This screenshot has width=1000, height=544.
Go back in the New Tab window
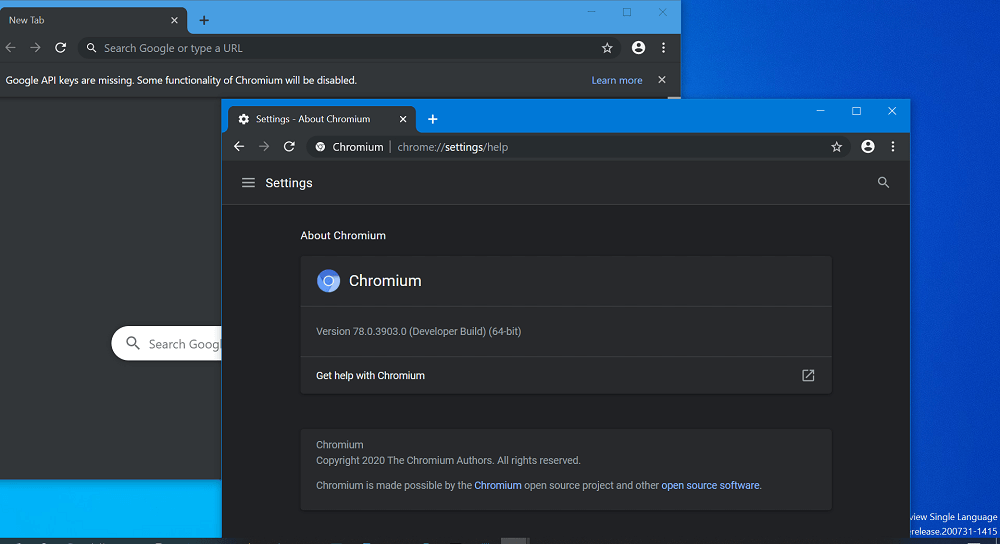pyautogui.click(x=11, y=48)
